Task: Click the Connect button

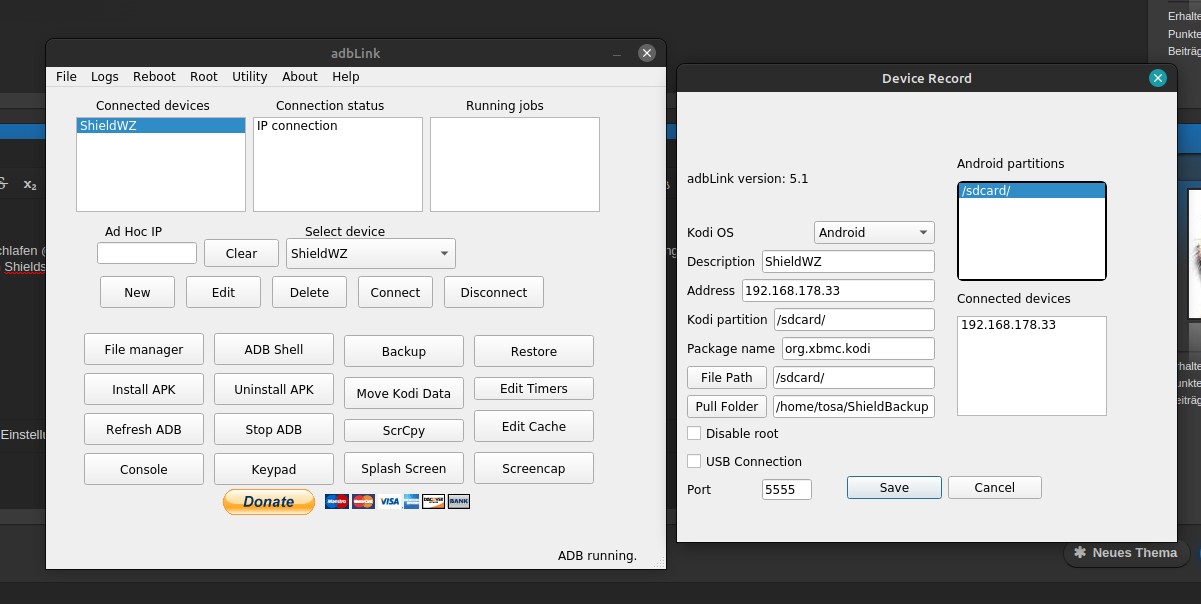Action: pos(395,292)
